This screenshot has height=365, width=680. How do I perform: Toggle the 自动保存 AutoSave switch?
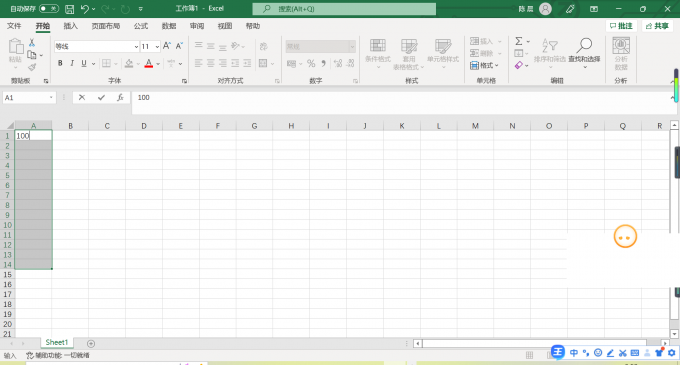coord(49,9)
